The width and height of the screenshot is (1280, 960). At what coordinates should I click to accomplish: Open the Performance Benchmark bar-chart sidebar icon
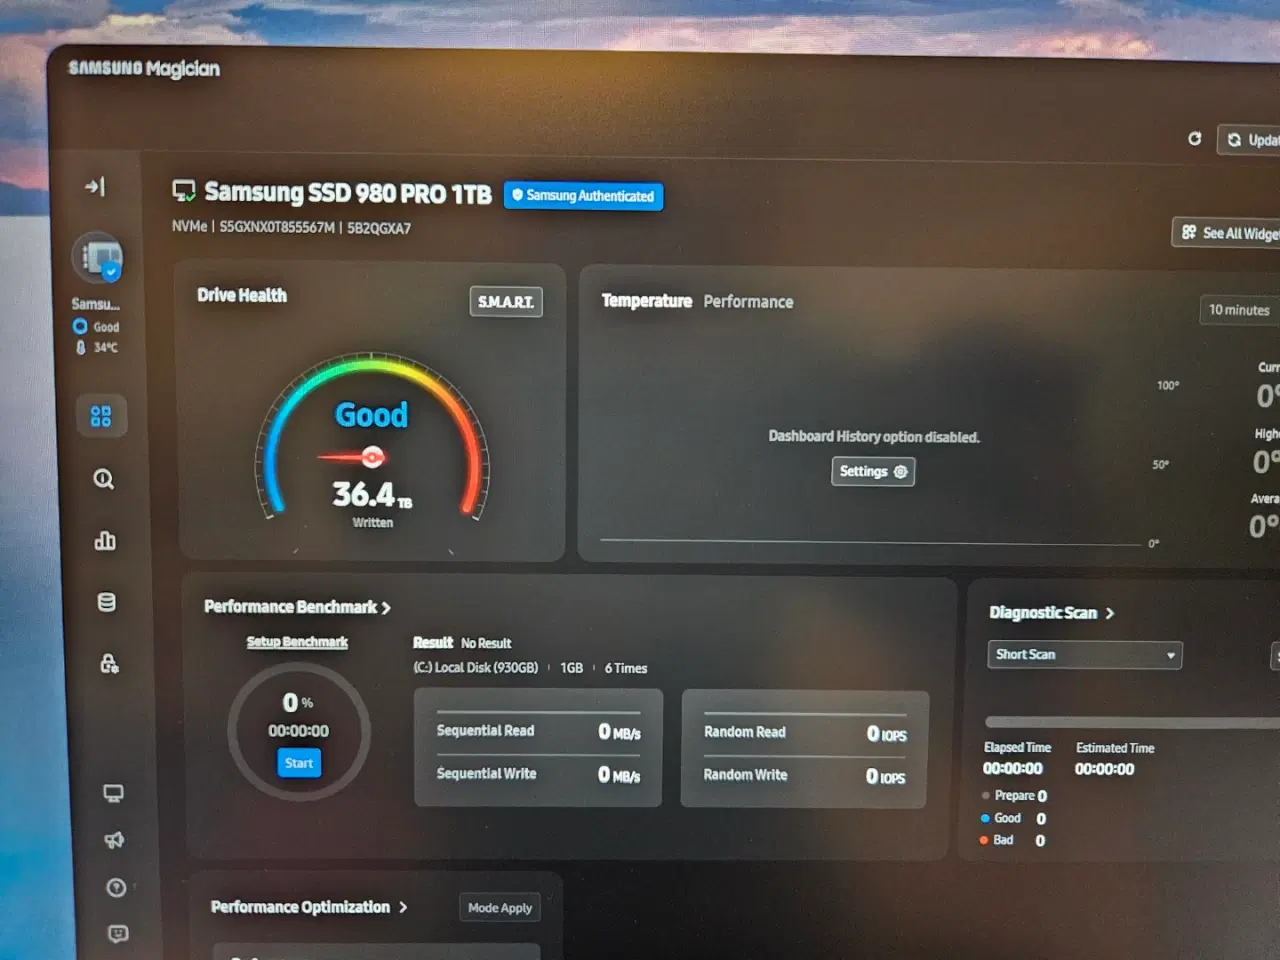(x=105, y=540)
